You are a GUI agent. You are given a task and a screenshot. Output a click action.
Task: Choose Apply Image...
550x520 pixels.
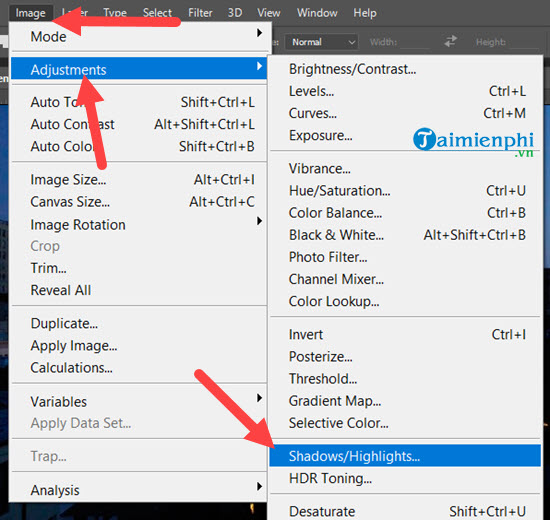[139, 346]
